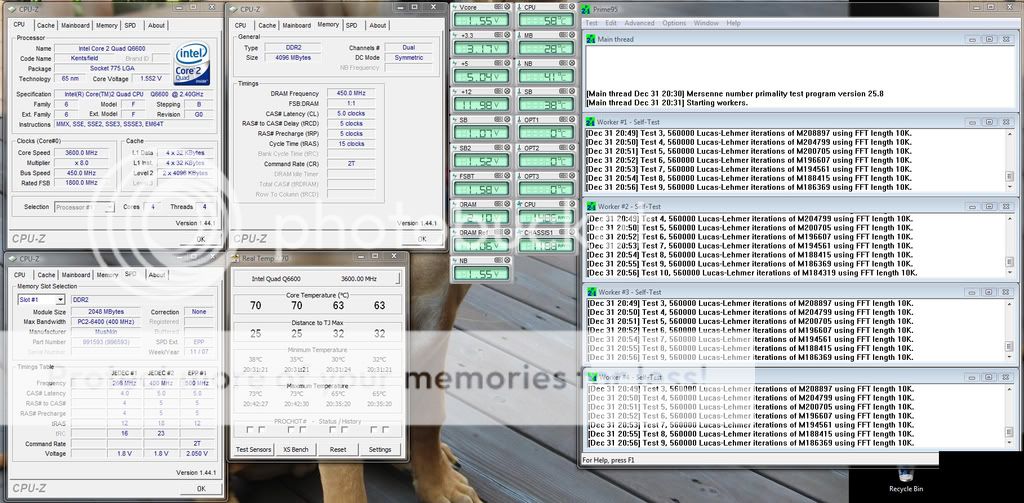Click the Intel Quad Q6600 3600.00 MHz button
The height and width of the screenshot is (503, 1024).
point(317,278)
